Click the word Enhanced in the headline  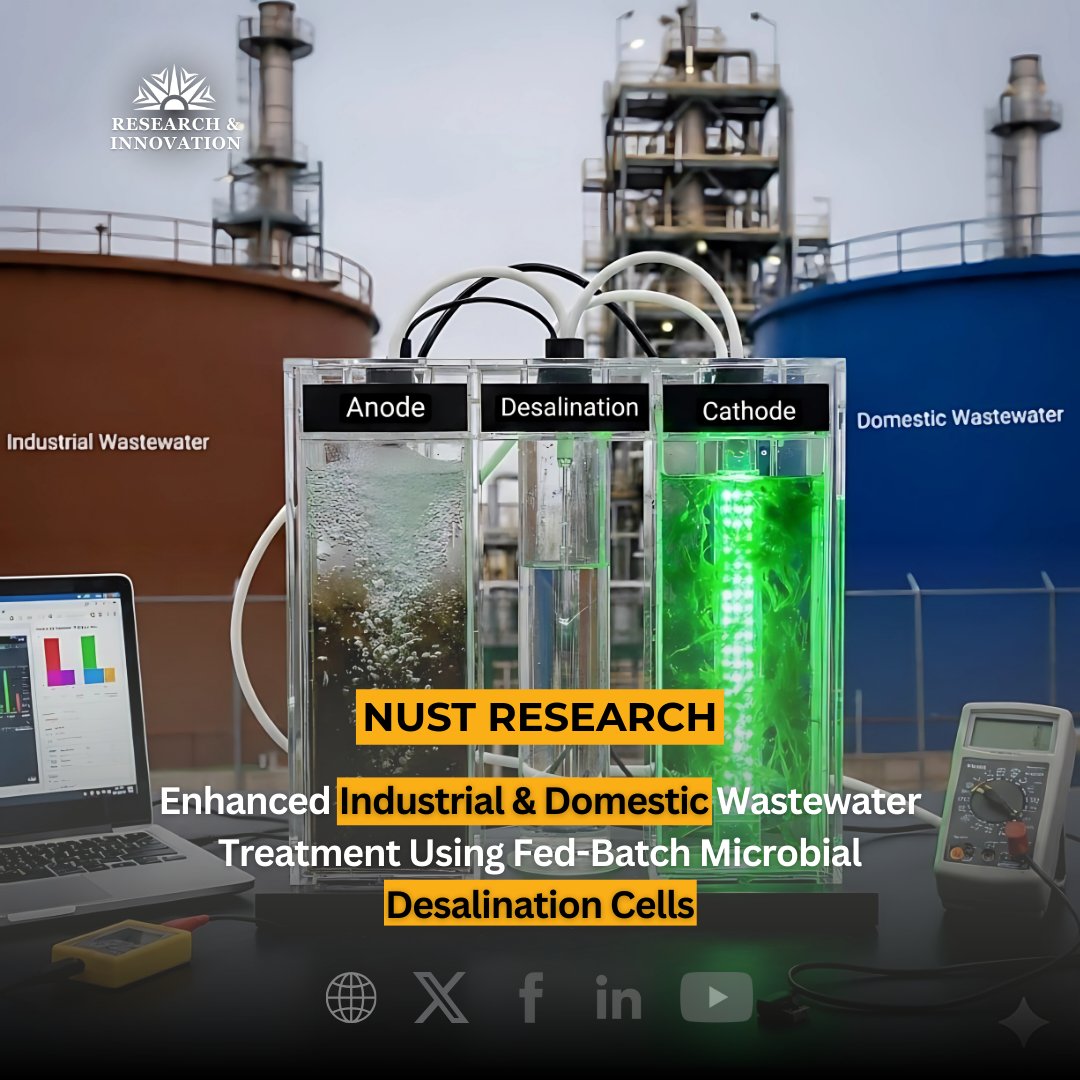pyautogui.click(x=245, y=801)
